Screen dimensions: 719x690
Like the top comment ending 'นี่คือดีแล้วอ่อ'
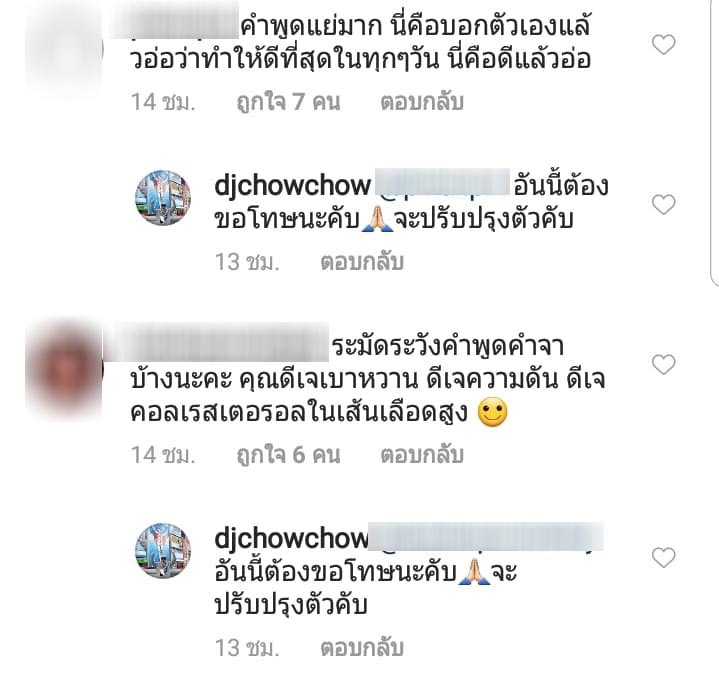click(664, 45)
